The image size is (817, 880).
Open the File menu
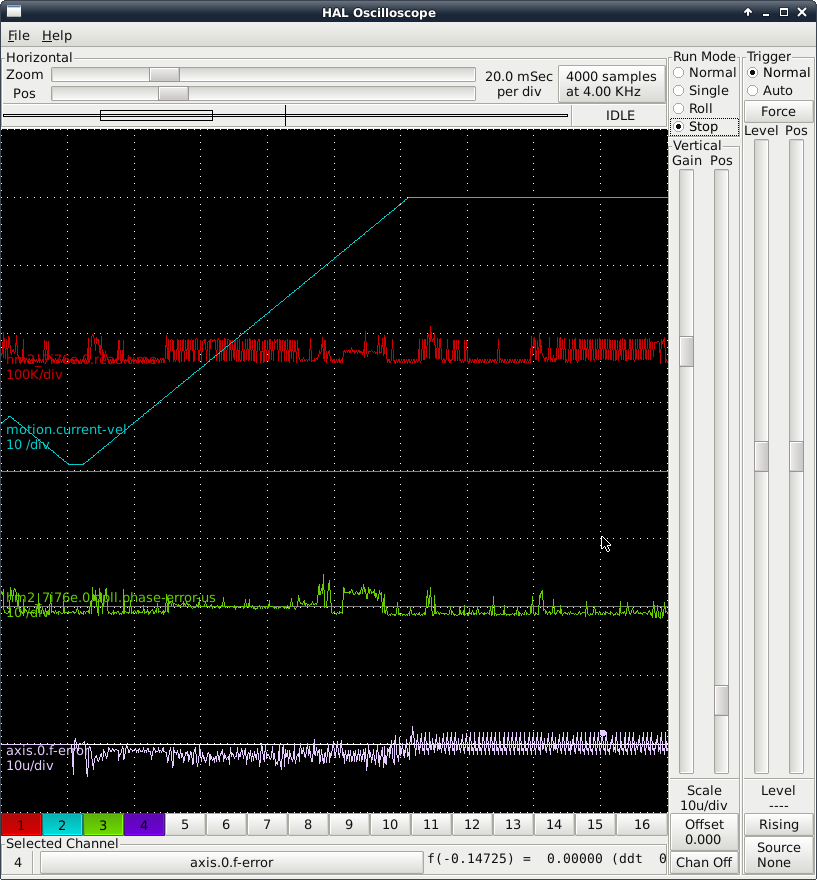click(x=18, y=36)
